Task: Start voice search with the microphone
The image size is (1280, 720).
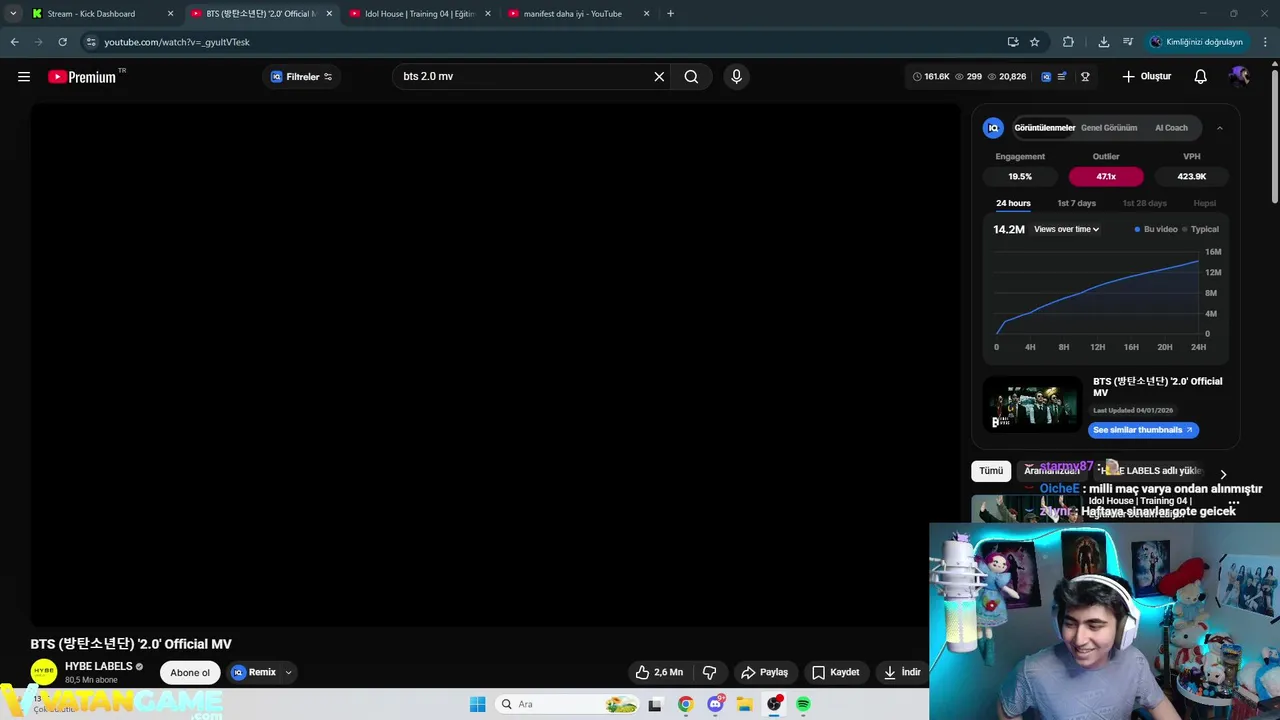Action: (736, 77)
